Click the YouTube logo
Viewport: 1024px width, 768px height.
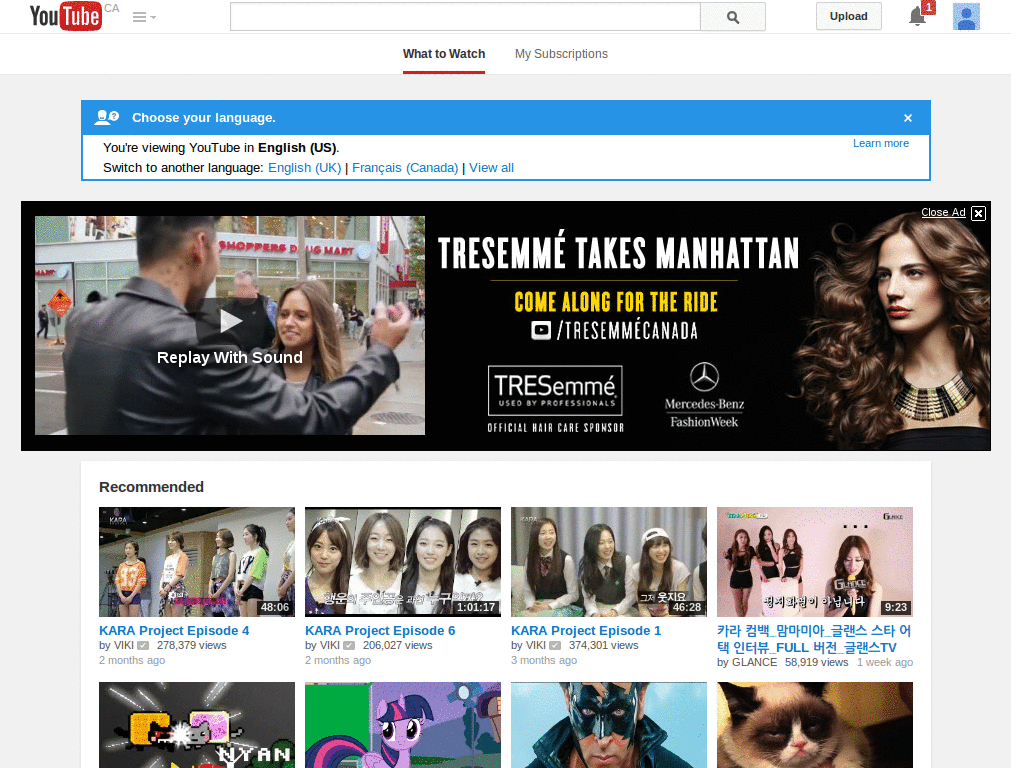tap(65, 16)
